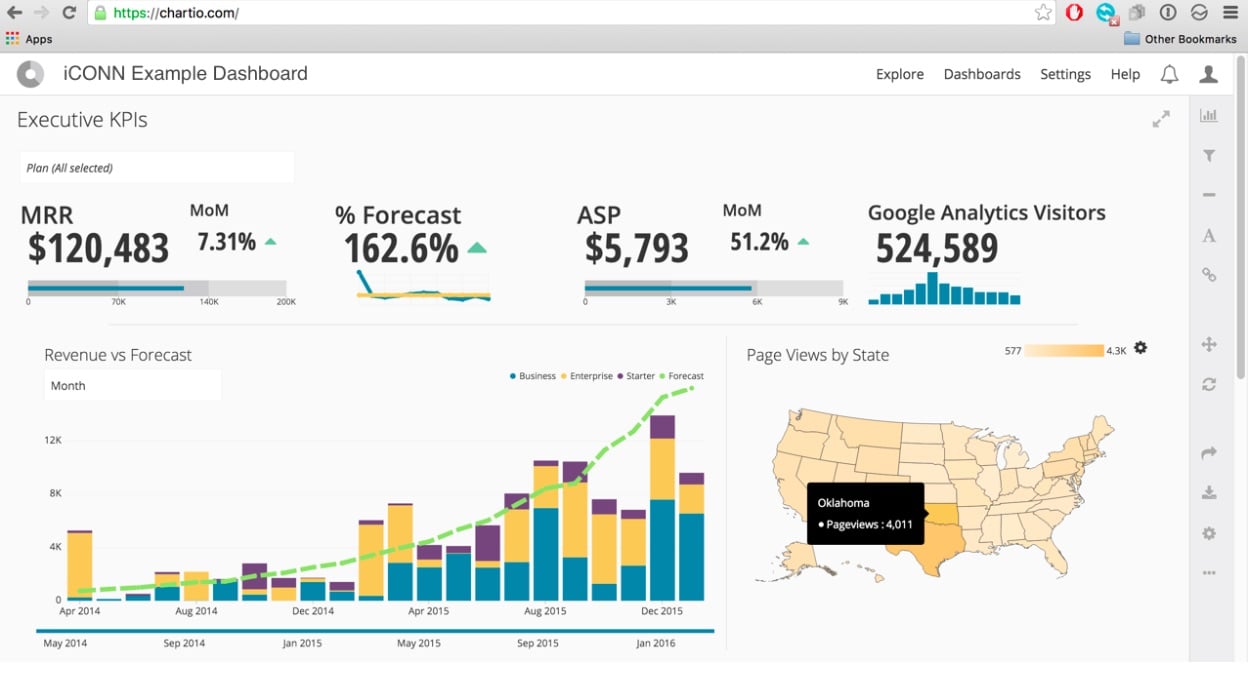The image size is (1248, 674).
Task: Open the notifications bell
Action: point(1169,73)
